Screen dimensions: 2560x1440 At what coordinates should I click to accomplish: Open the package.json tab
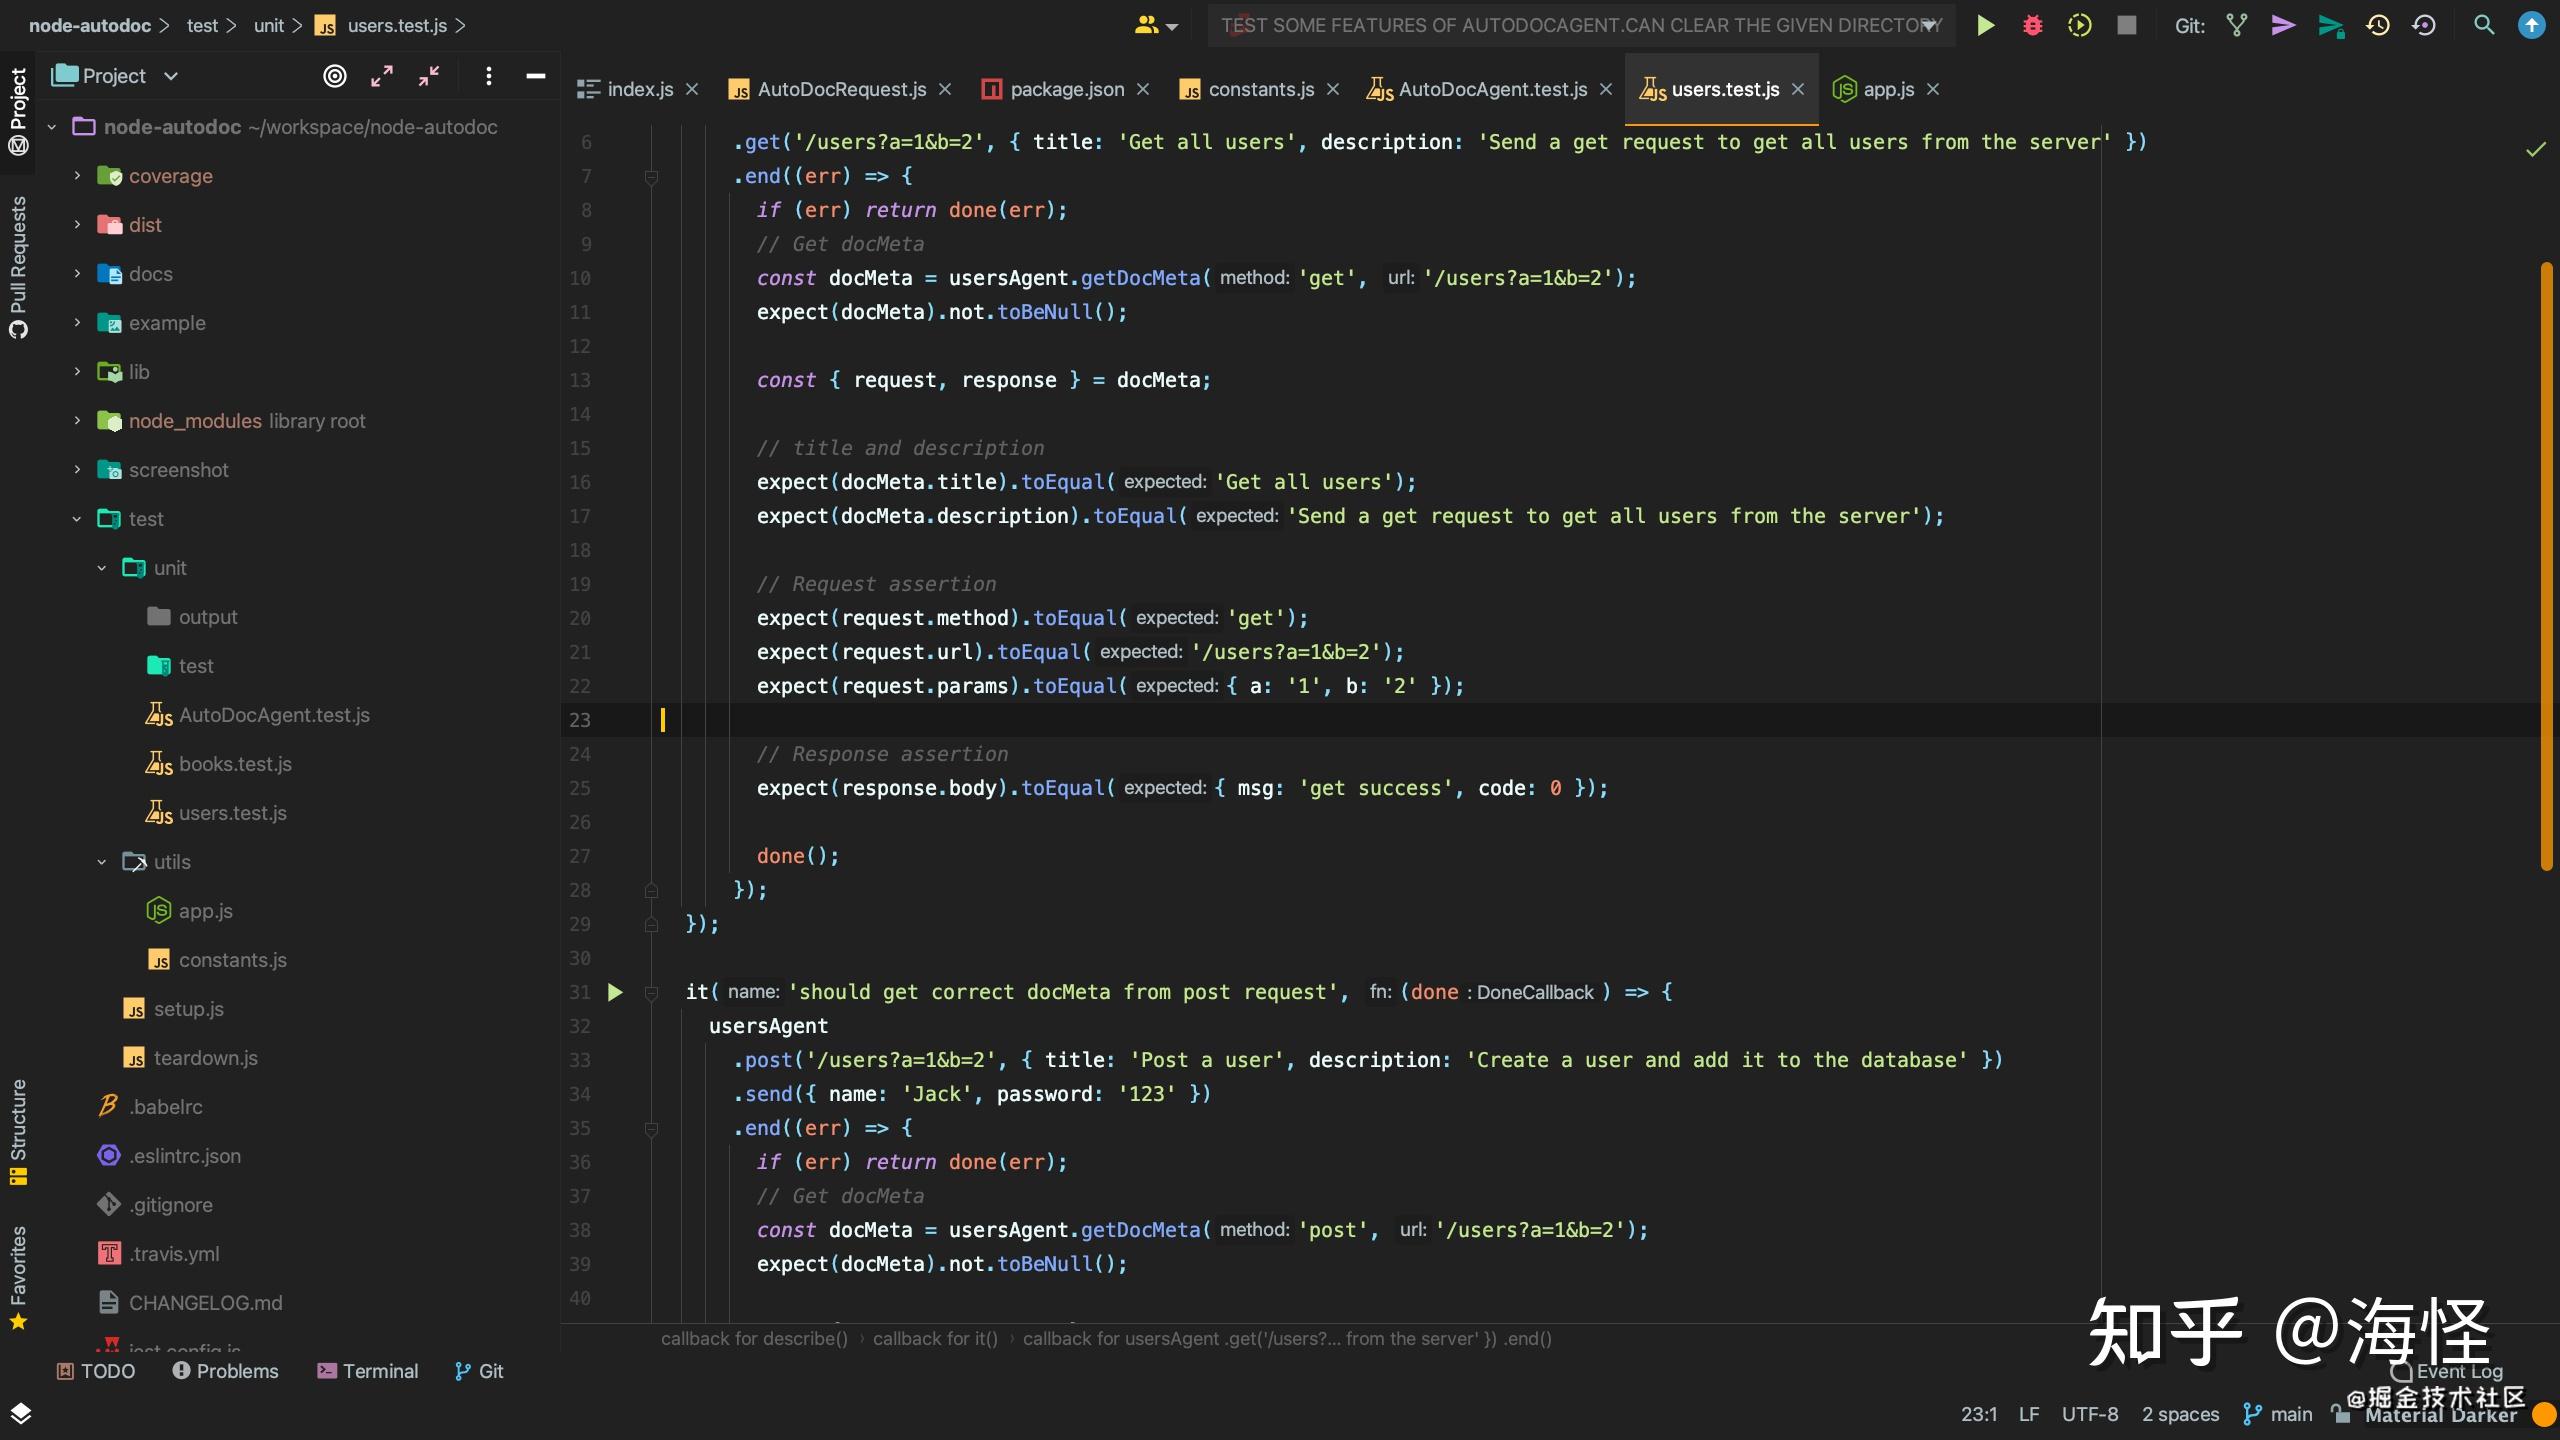coord(1065,89)
